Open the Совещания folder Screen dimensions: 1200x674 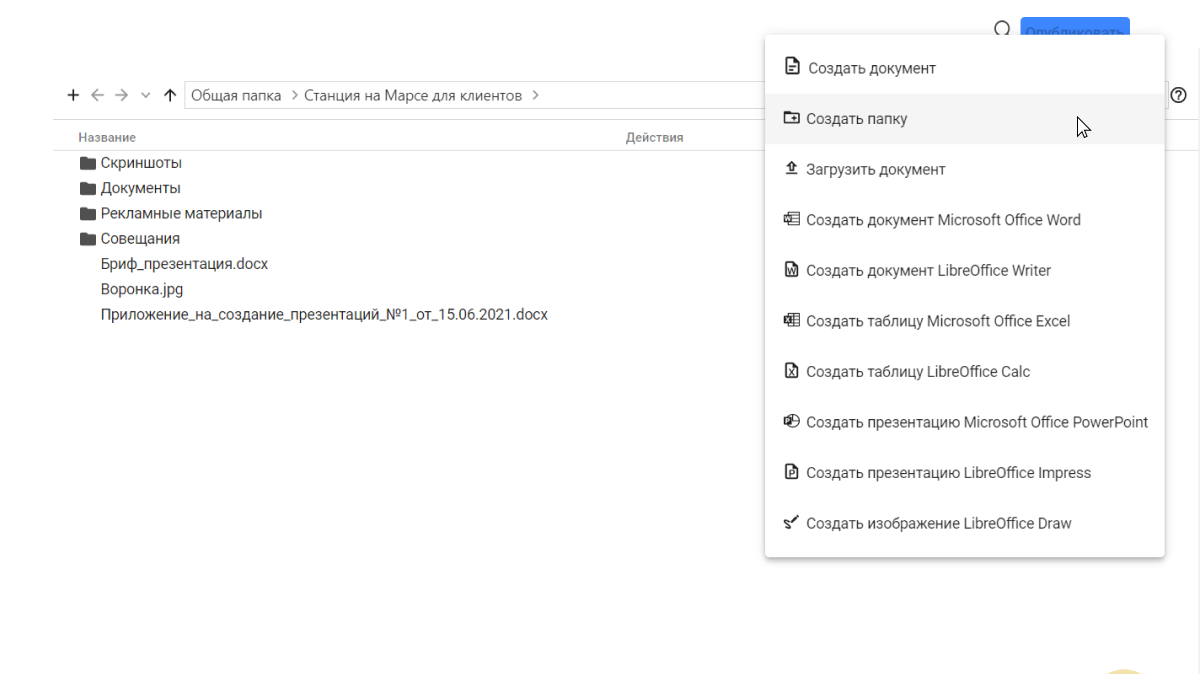[x=140, y=238]
